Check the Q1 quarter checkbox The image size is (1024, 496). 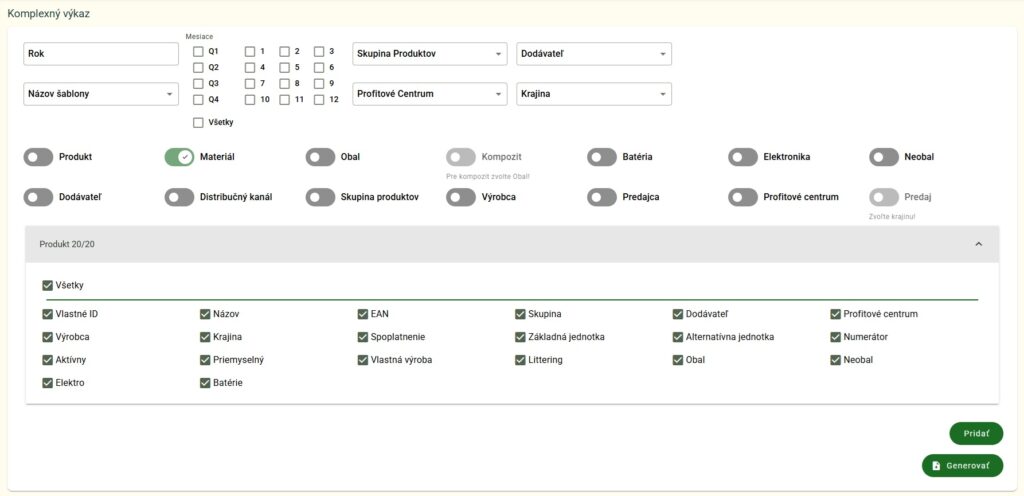pos(198,51)
